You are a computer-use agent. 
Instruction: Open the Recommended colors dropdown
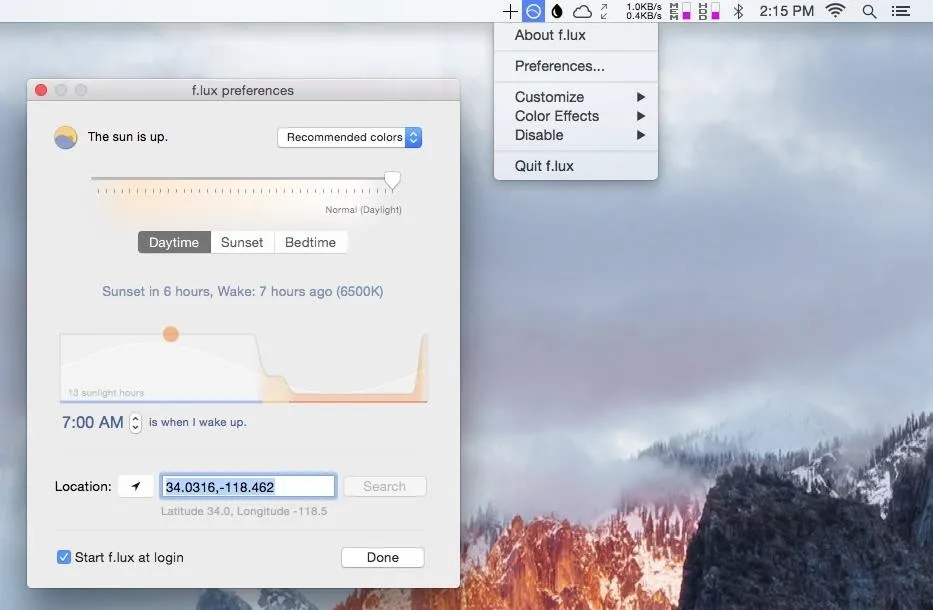(349, 137)
